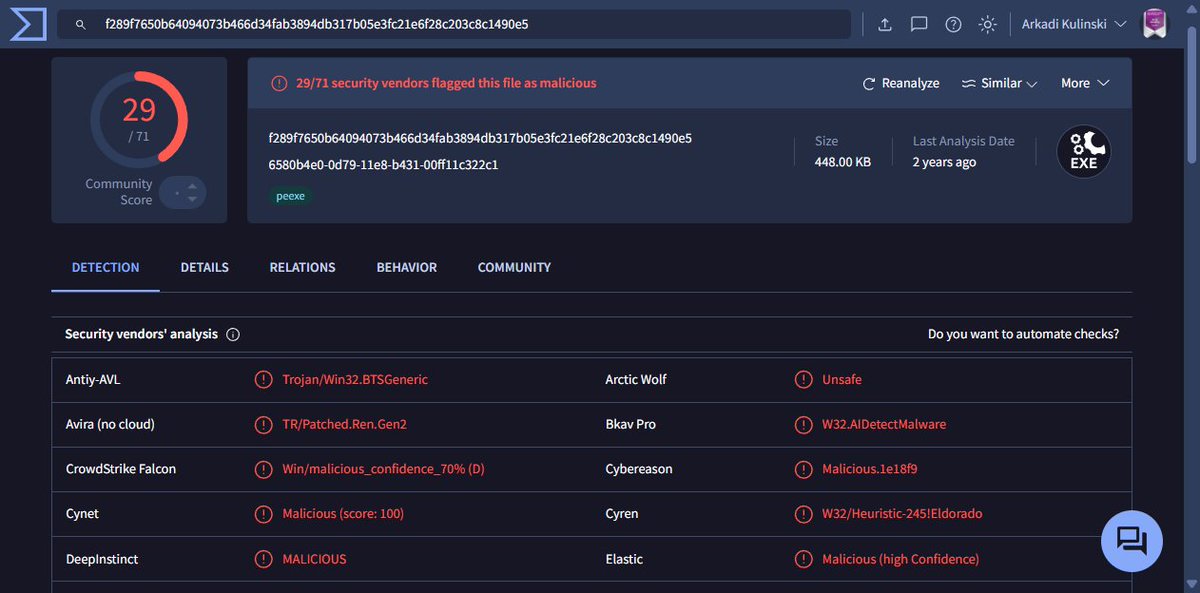Expand the More dropdown
Screen dimensions: 1200x593
pyautogui.click(x=1085, y=83)
